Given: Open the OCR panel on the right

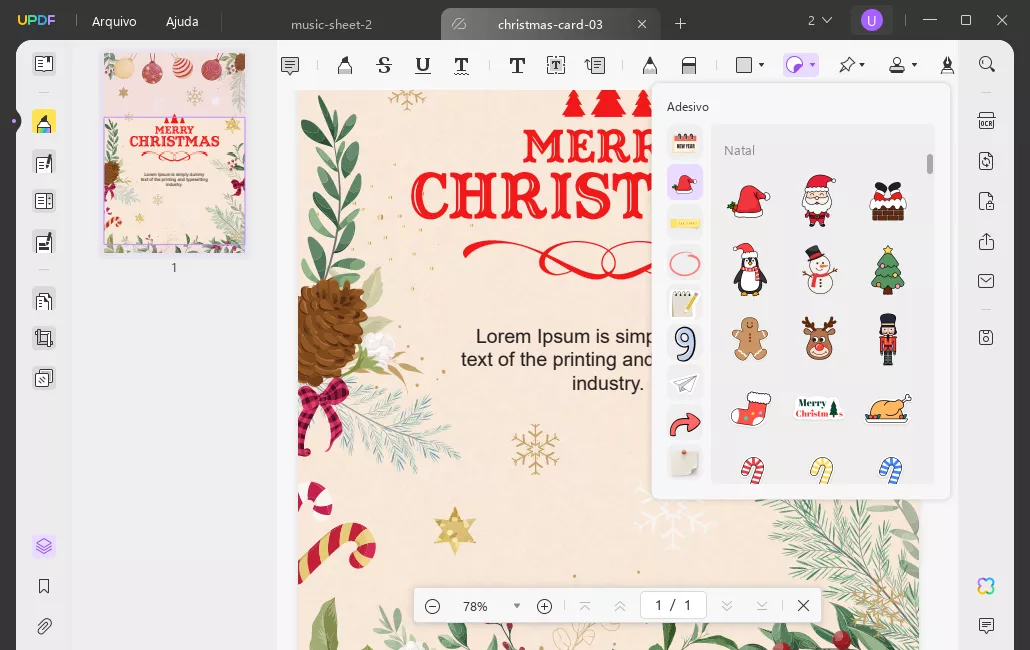Looking at the screenshot, I should click(986, 120).
